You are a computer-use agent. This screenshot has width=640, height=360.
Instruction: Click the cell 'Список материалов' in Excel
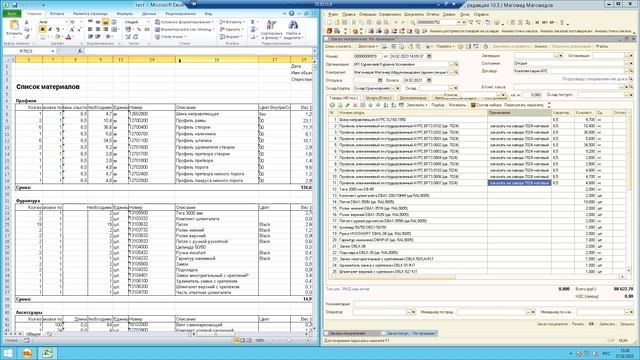[x=48, y=87]
